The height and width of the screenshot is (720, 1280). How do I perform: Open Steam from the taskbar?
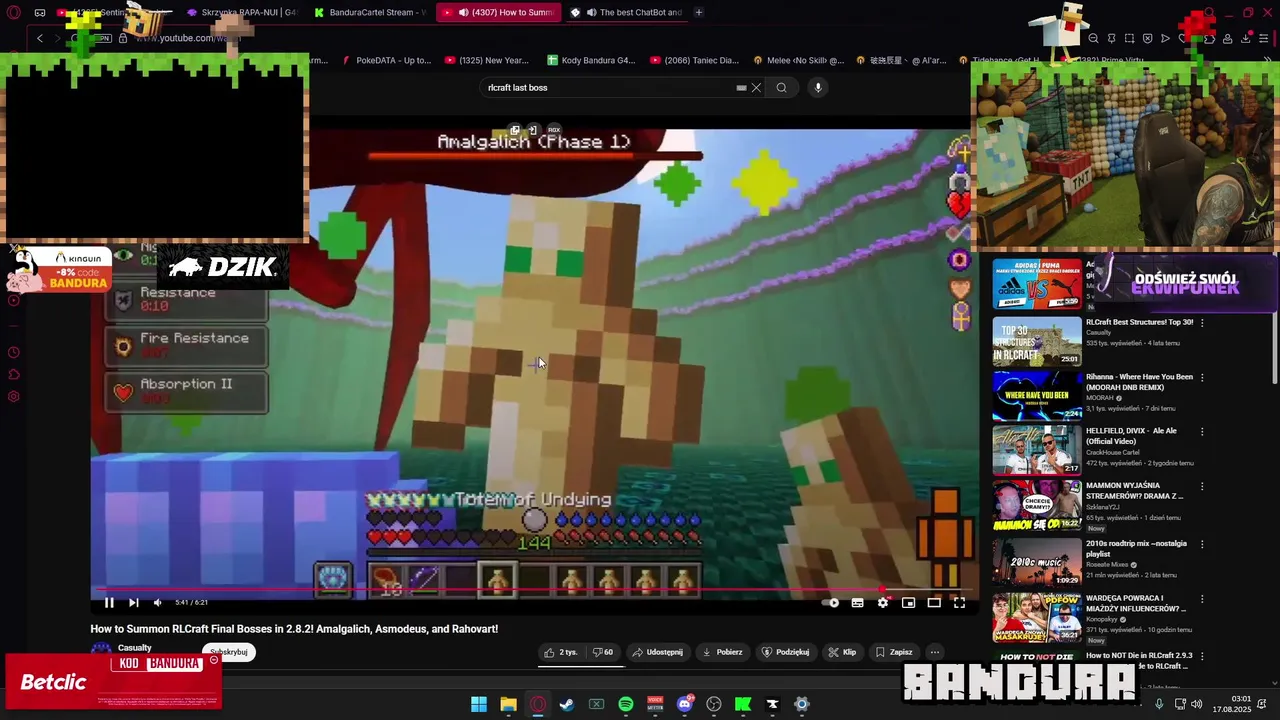pos(567,704)
